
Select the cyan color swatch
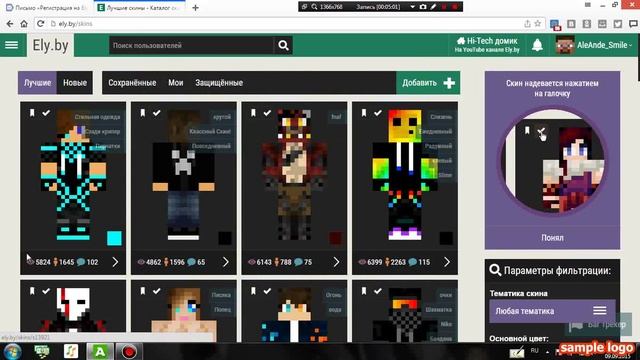click(114, 238)
